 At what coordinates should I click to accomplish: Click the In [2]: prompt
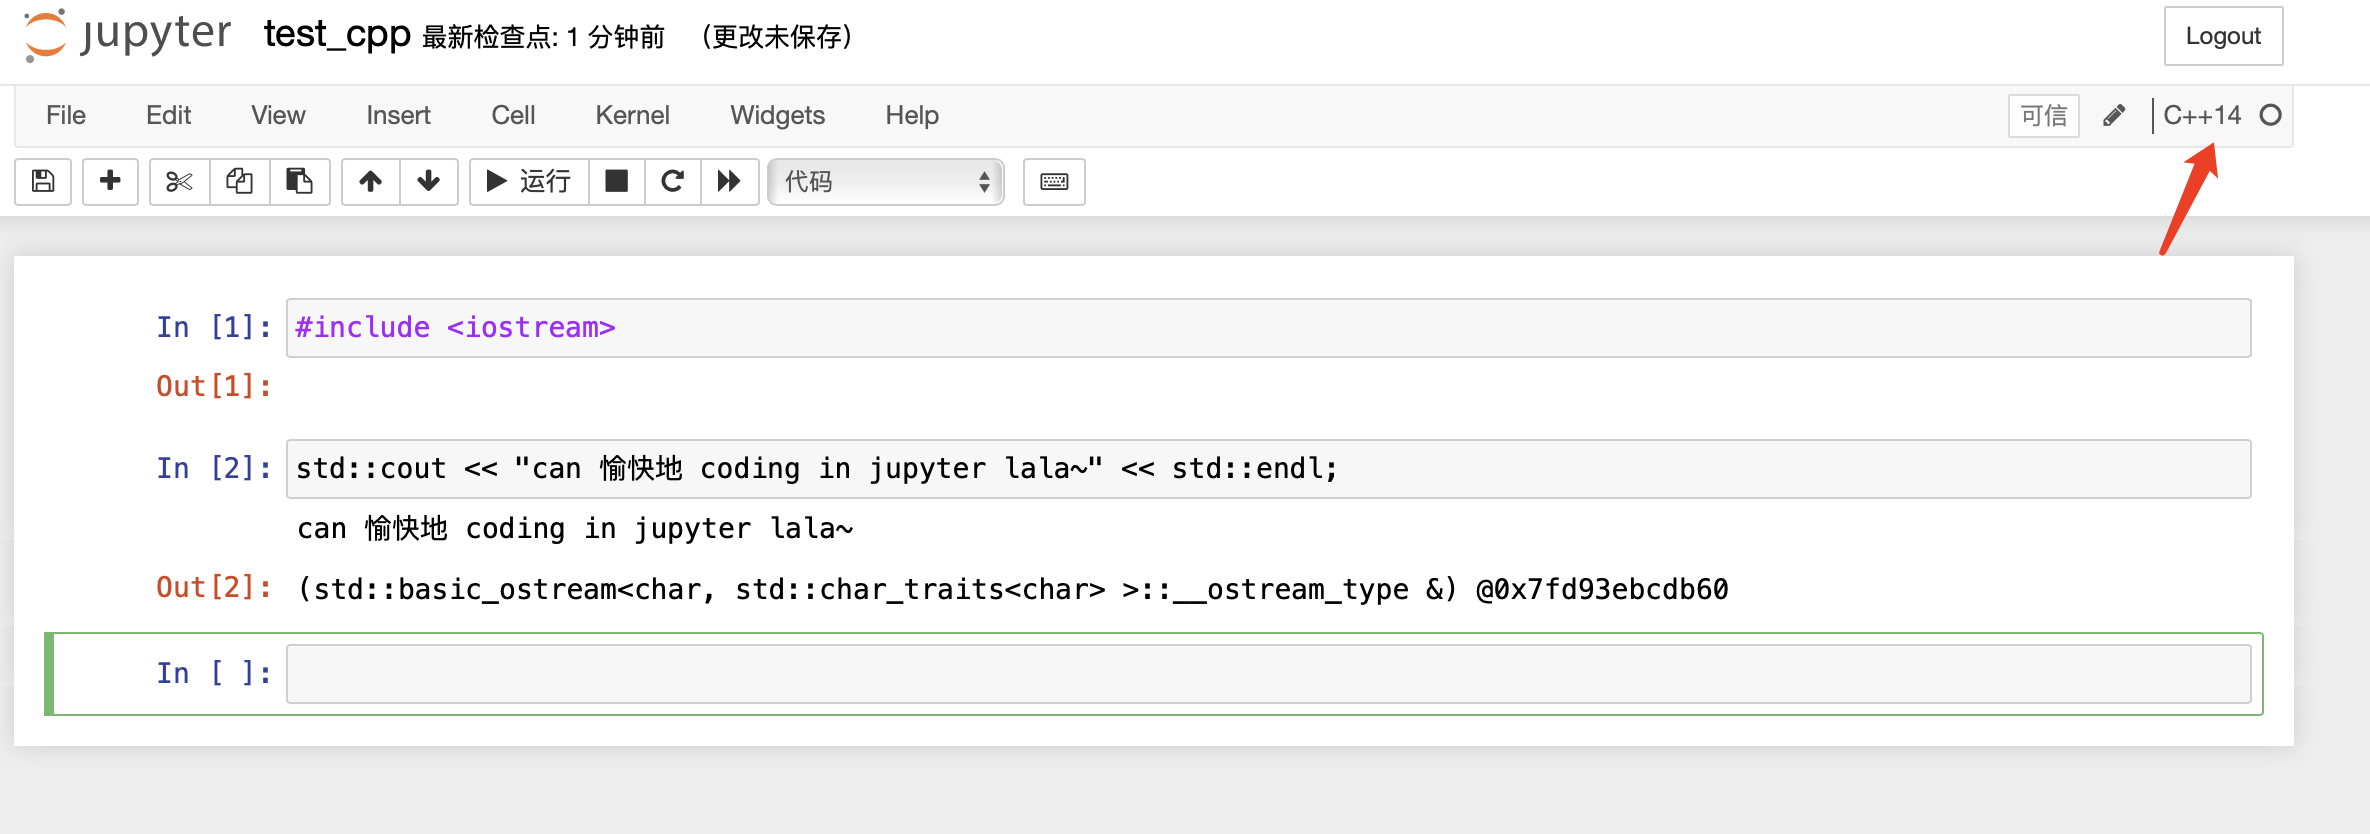pos(214,469)
